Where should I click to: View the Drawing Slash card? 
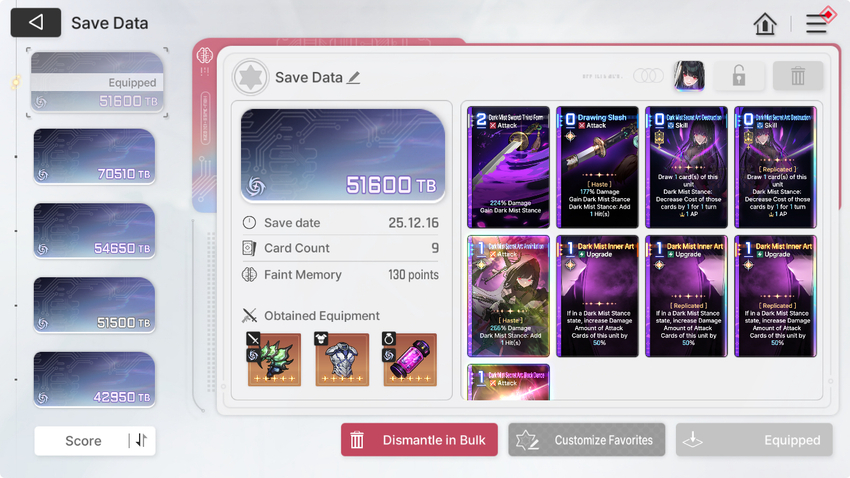coord(597,167)
